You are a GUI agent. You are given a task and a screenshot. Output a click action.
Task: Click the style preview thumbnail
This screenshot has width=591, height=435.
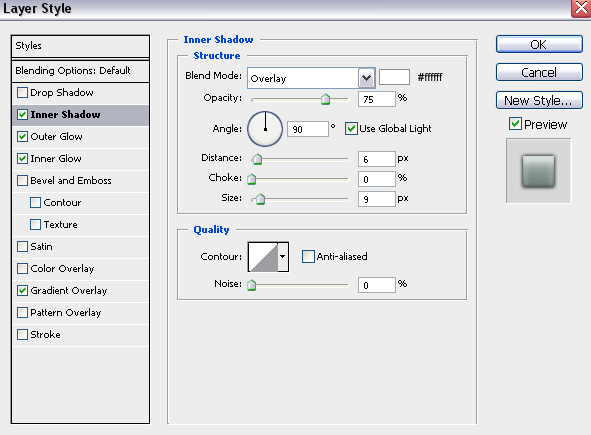(x=538, y=171)
